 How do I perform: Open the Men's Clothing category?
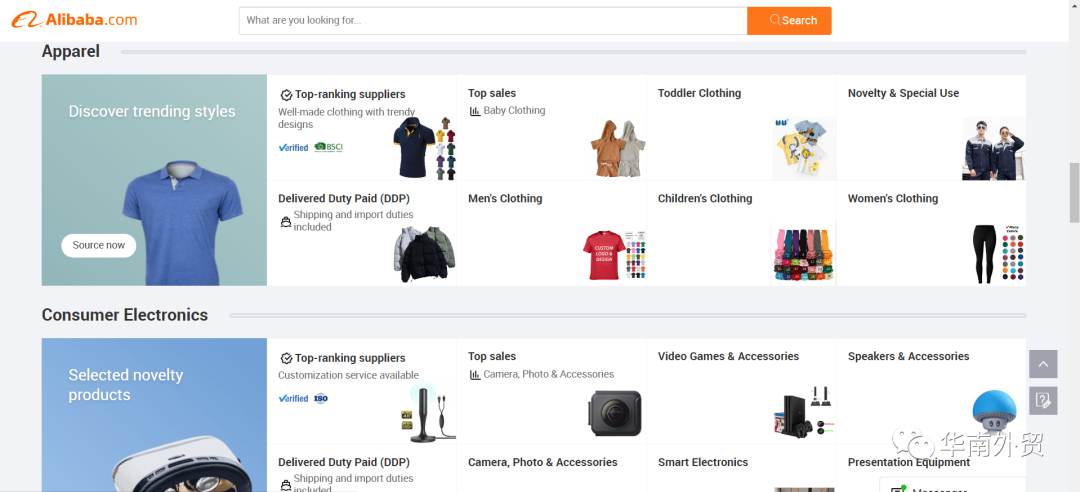point(505,198)
